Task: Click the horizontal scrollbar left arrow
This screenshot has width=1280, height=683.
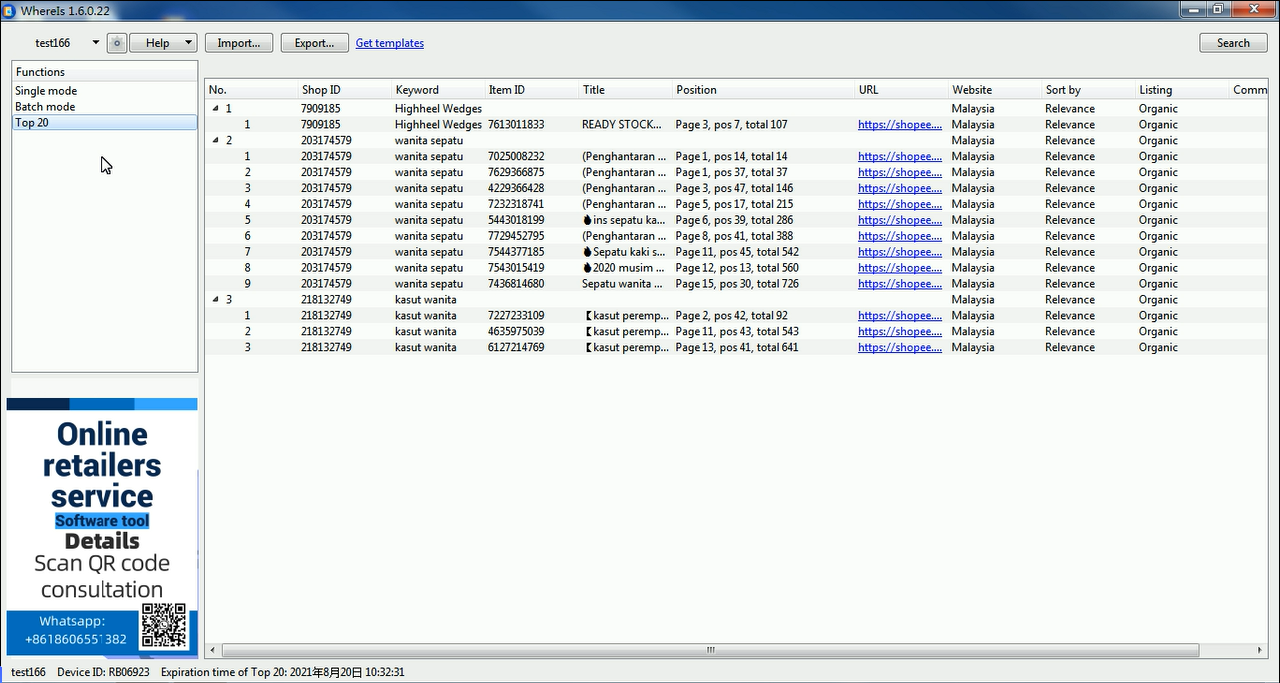Action: (212, 650)
